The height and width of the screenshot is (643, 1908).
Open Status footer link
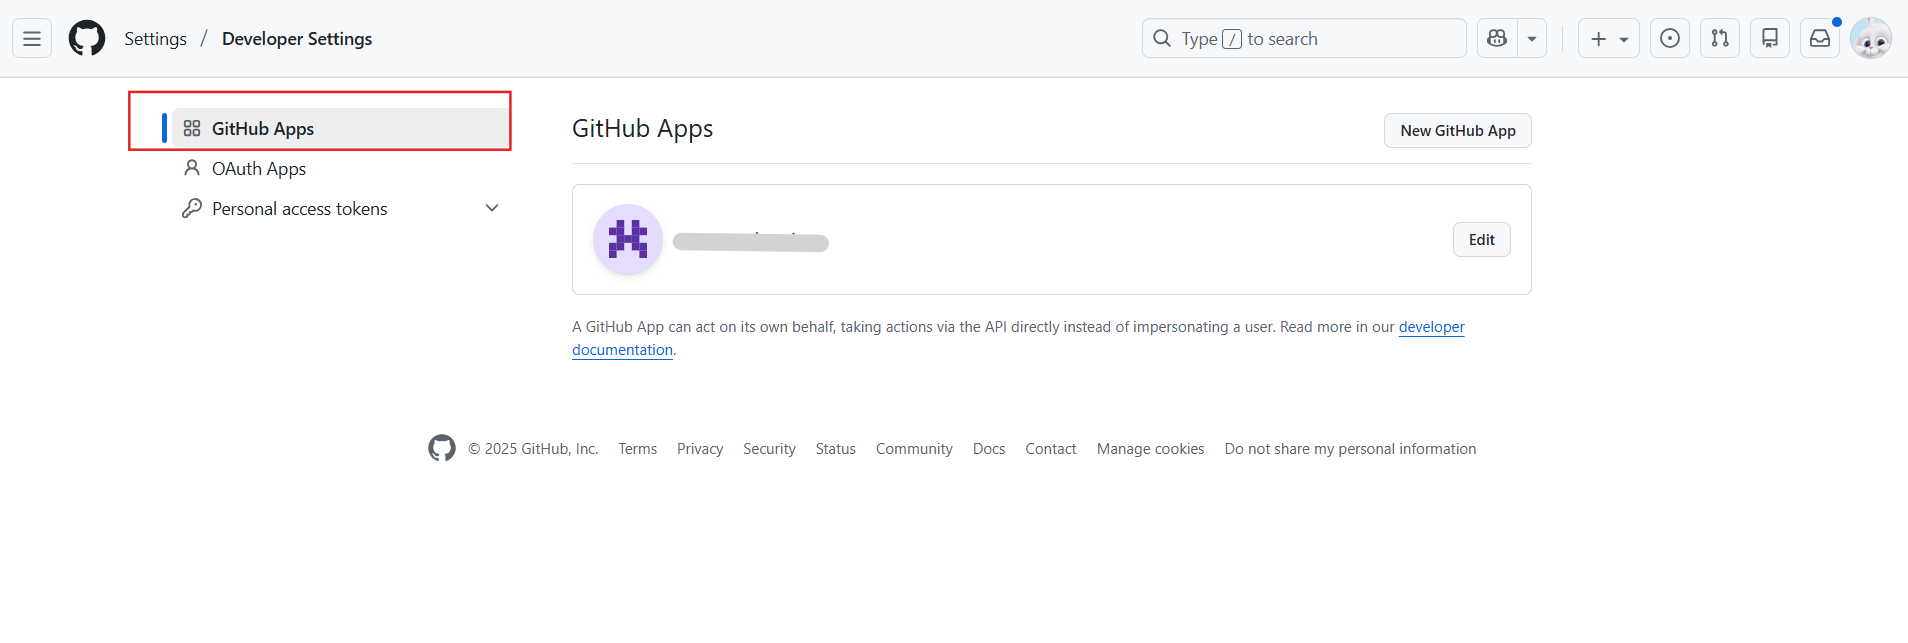click(x=836, y=449)
